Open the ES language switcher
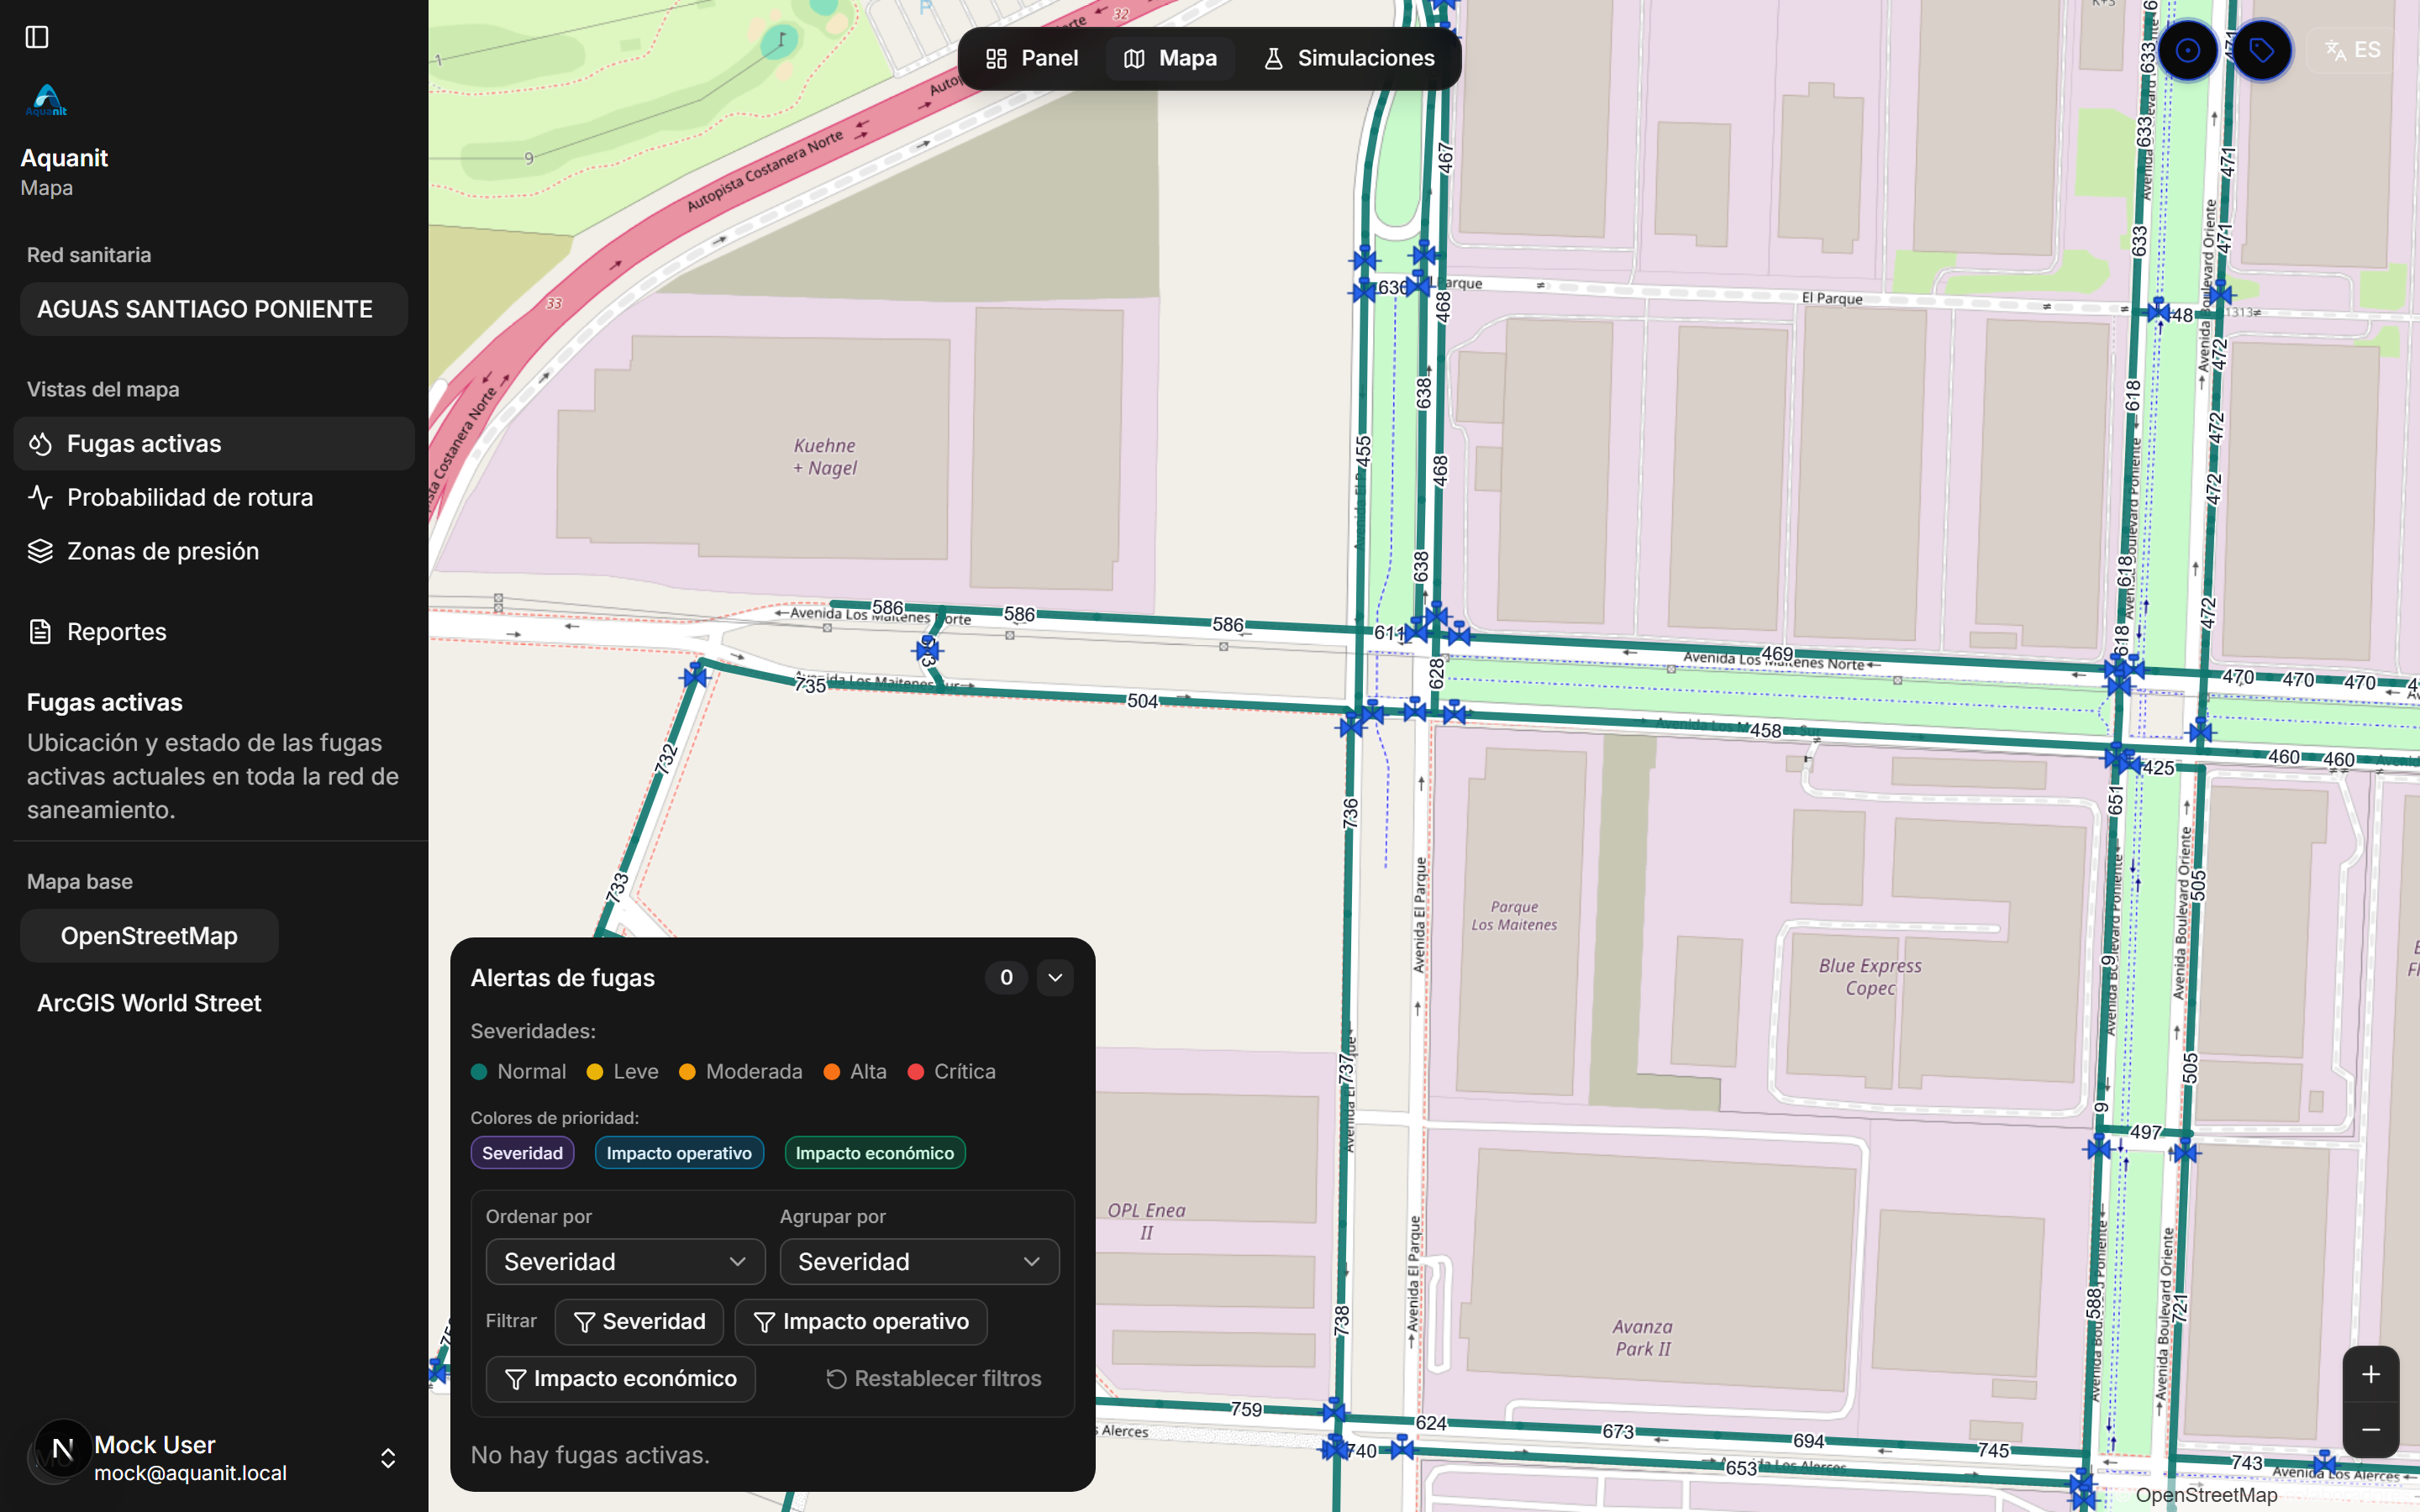Image resolution: width=2420 pixels, height=1512 pixels. [2353, 50]
